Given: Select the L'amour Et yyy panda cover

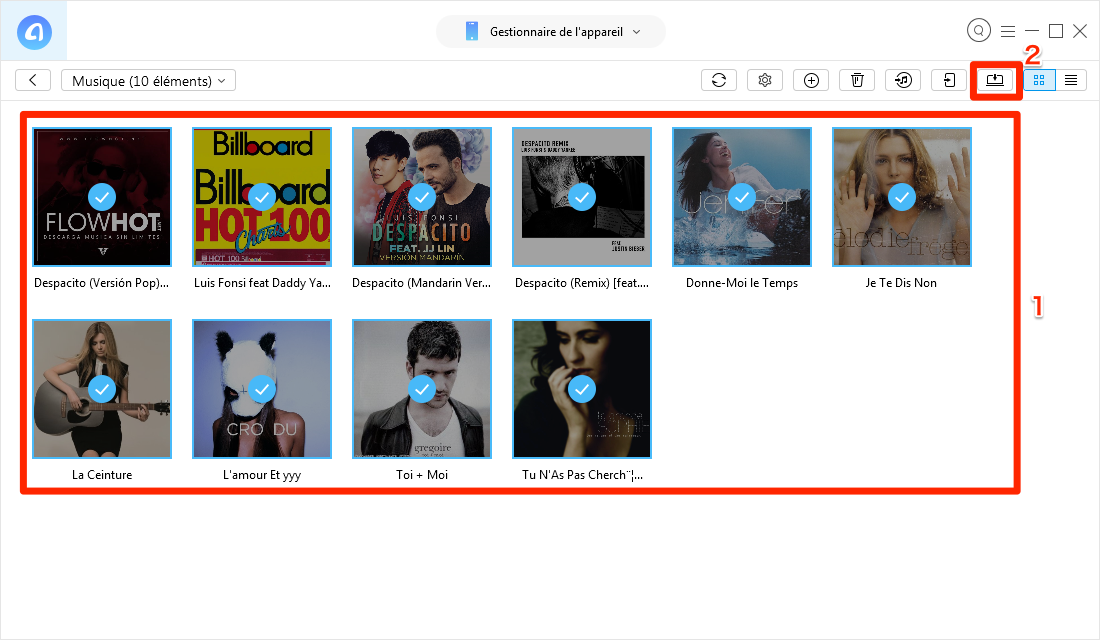Looking at the screenshot, I should click(x=262, y=389).
